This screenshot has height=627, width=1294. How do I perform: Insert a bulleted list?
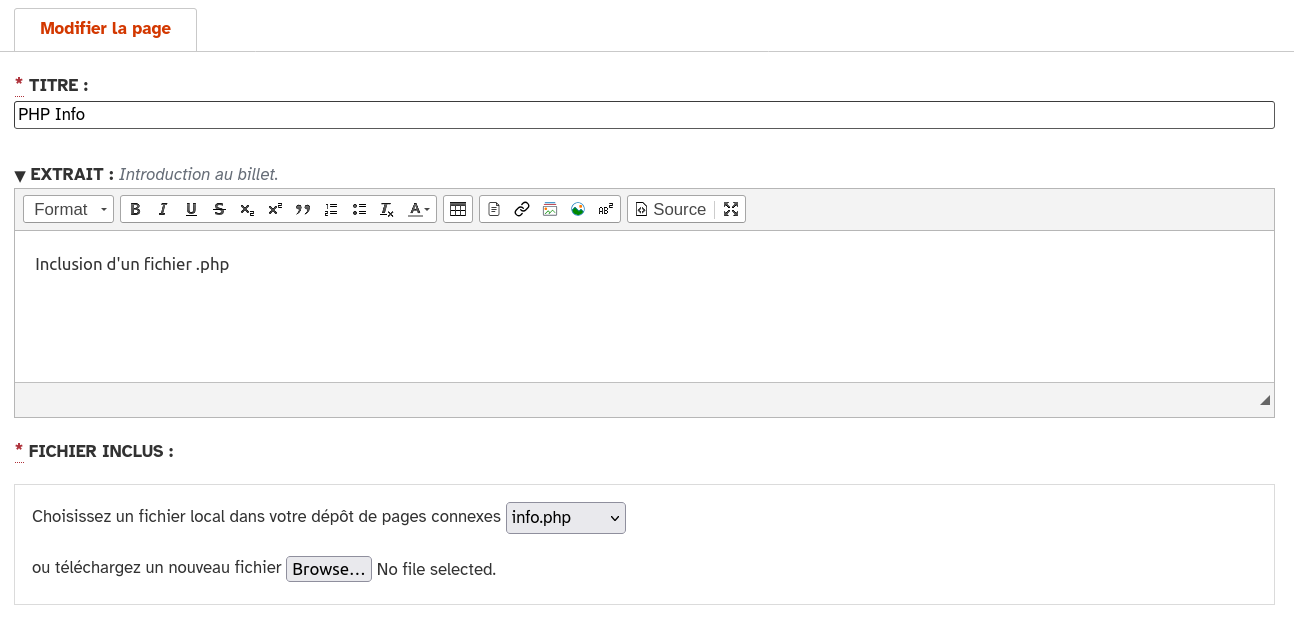click(359, 209)
